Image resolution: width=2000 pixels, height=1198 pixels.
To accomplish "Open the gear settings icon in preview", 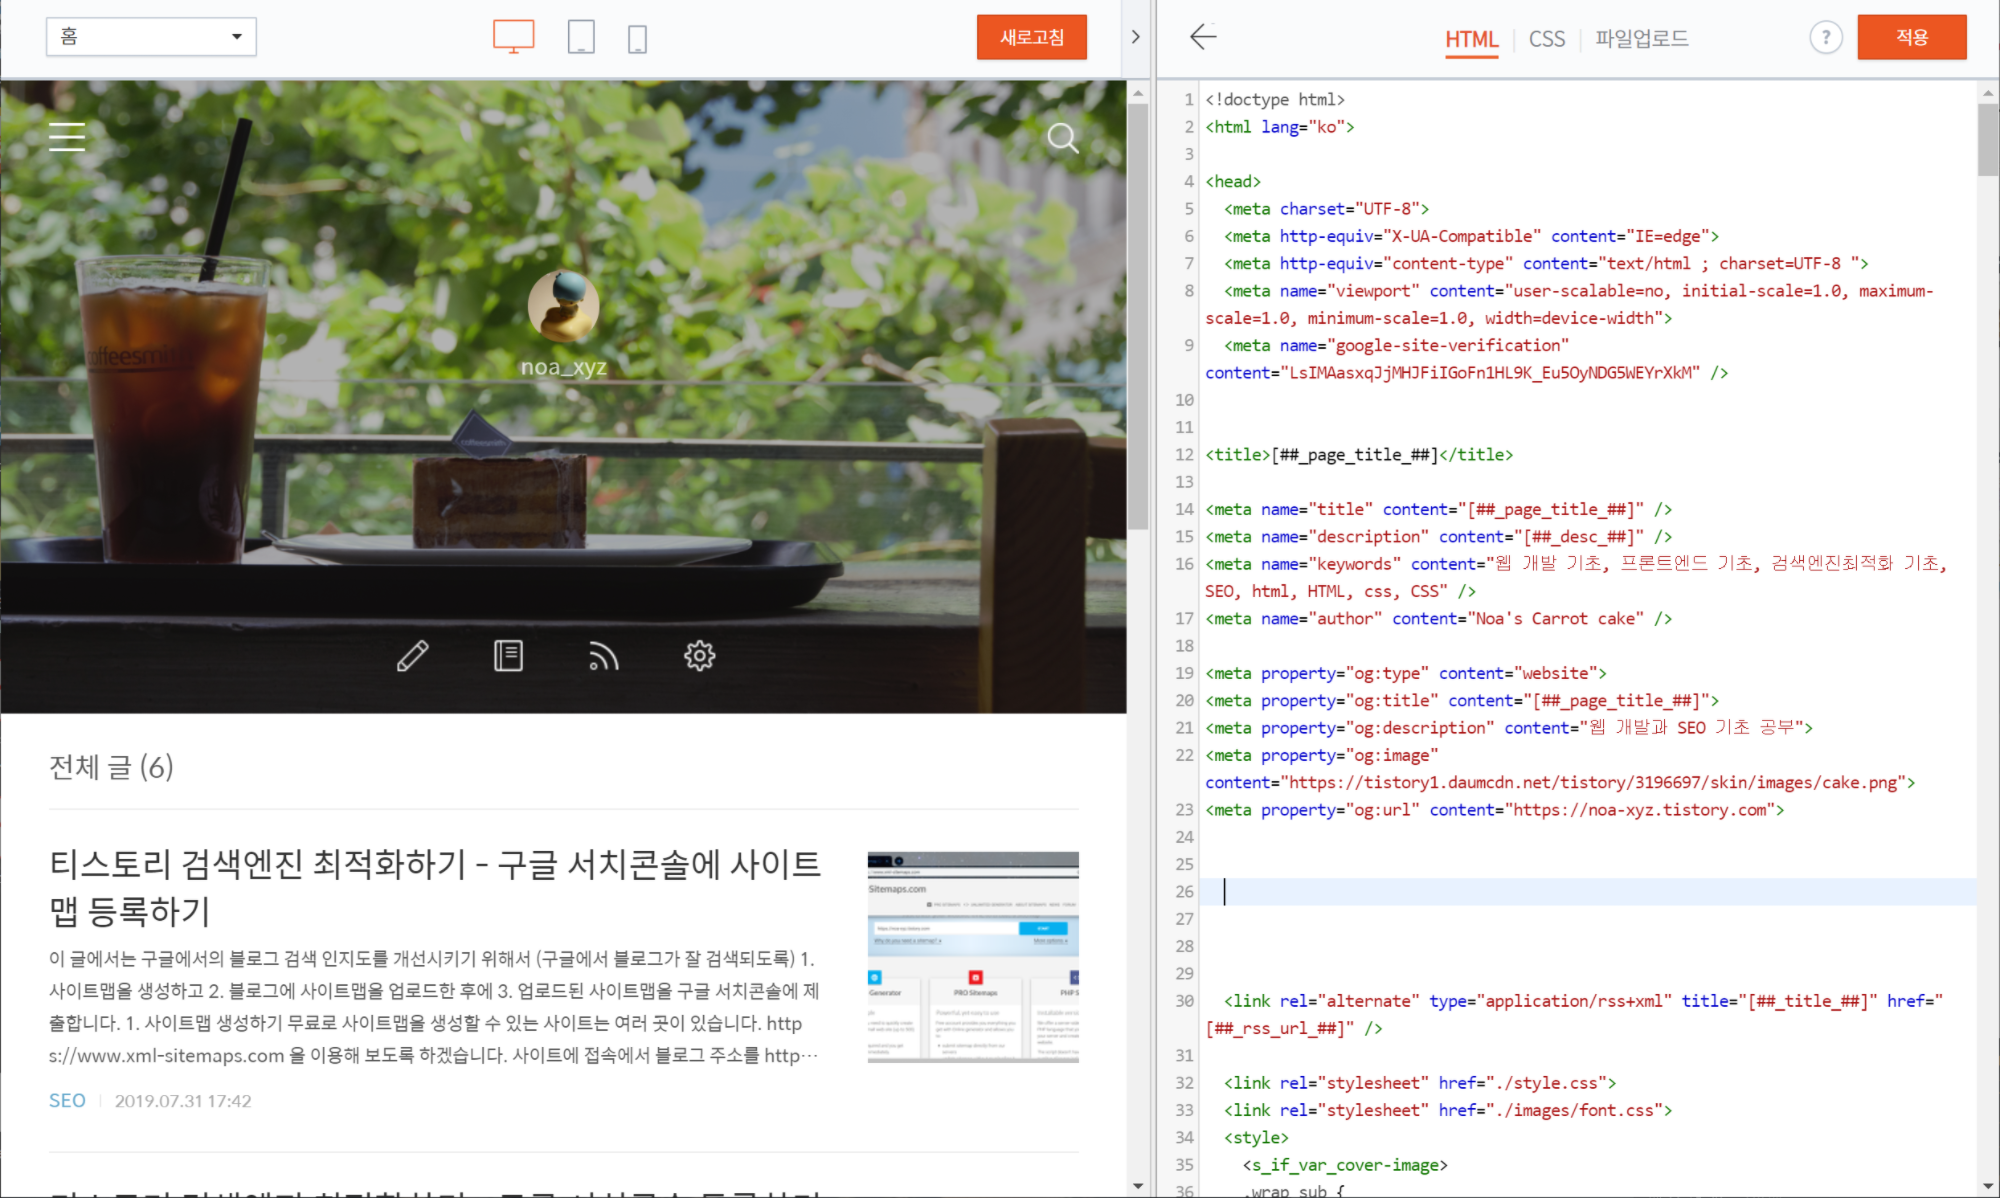I will pyautogui.click(x=699, y=656).
